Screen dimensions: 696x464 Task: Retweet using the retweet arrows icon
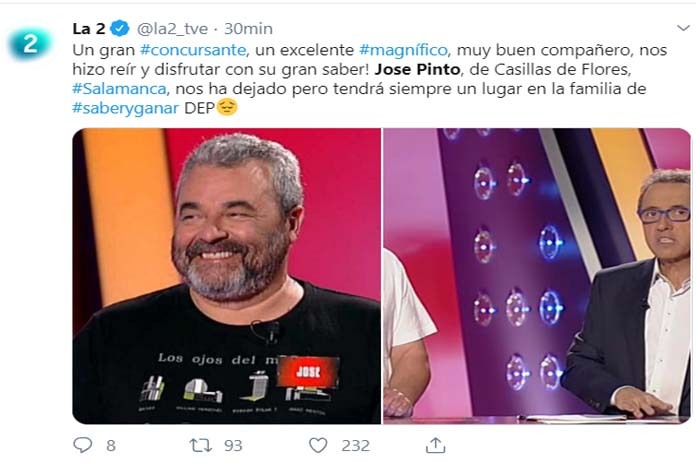[x=200, y=445]
